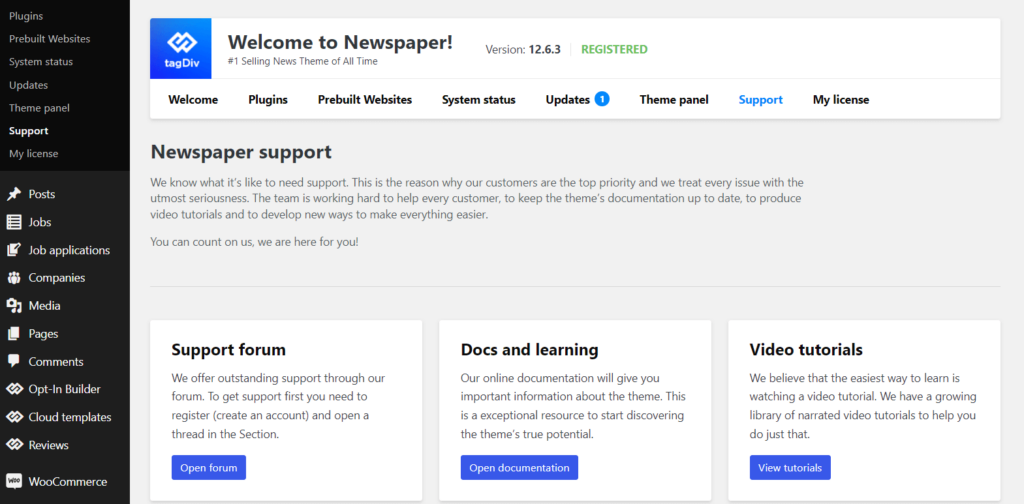This screenshot has height=504, width=1024.
Task: Open the Pages menu label
Action: pyautogui.click(x=43, y=334)
